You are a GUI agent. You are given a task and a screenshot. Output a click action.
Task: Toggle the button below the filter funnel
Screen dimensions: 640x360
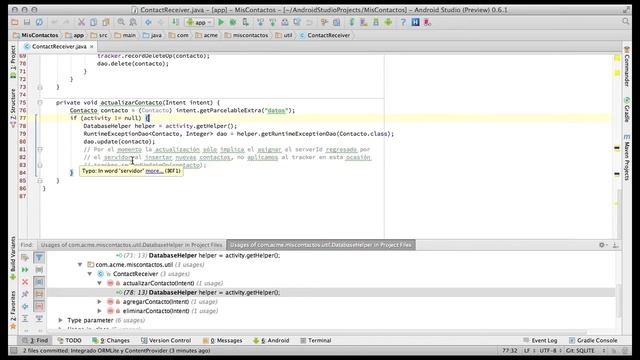(39, 270)
